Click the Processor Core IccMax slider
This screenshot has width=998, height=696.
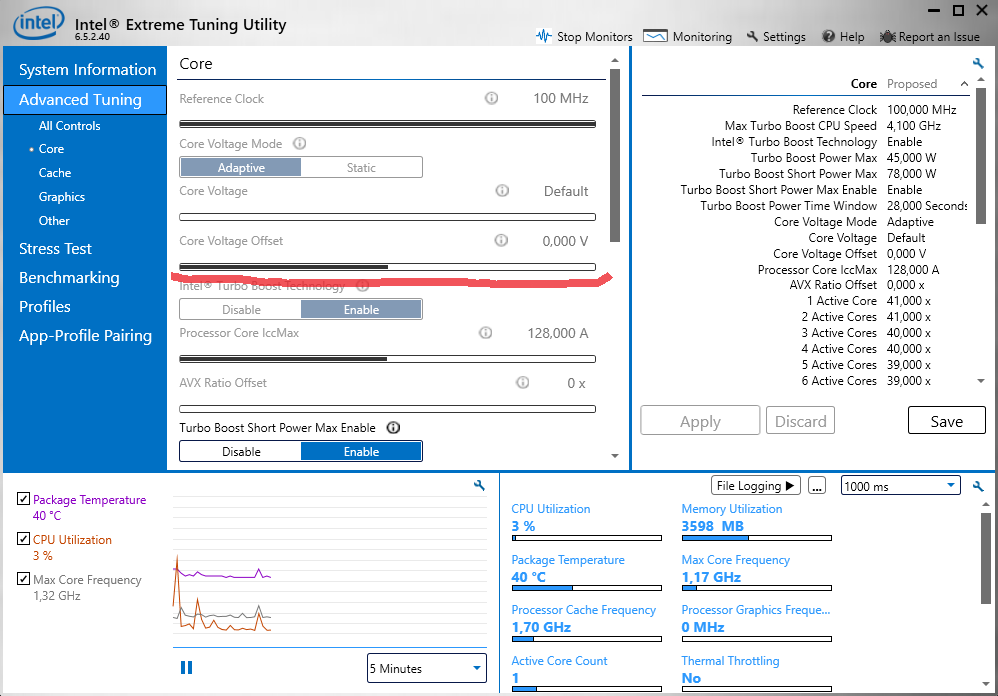(388, 359)
